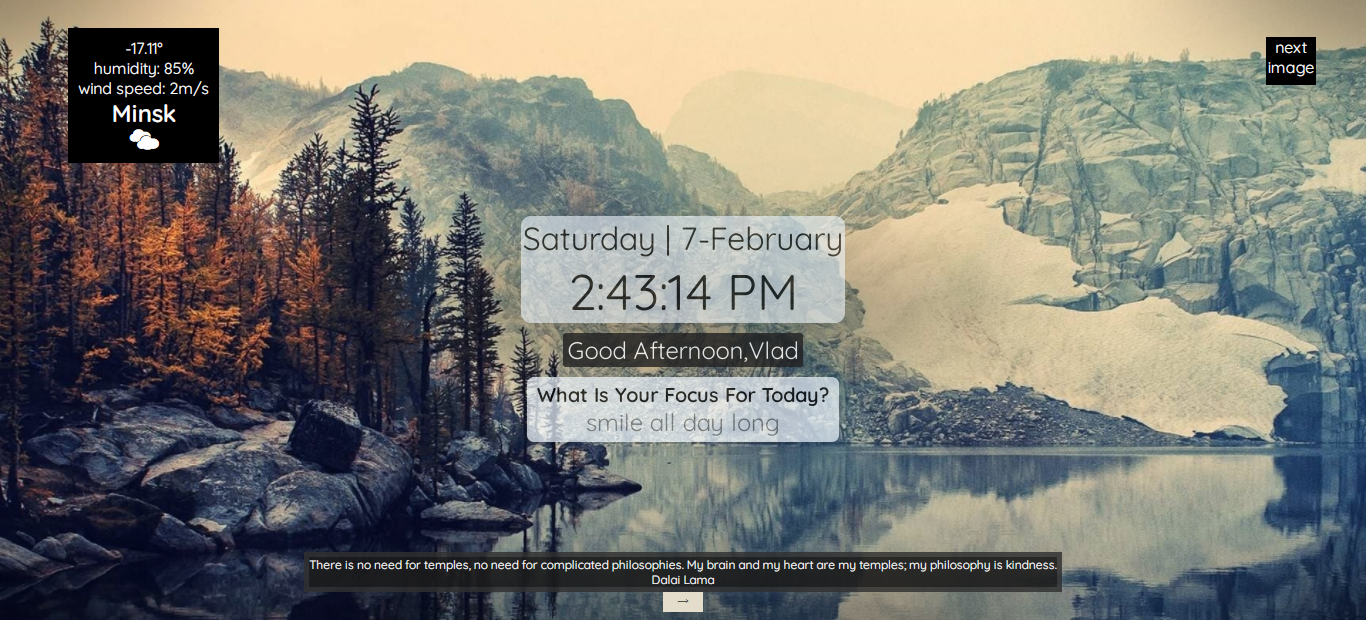Image resolution: width=1366 pixels, height=620 pixels.
Task: Click the author name Dalai Lama
Action: click(x=683, y=579)
